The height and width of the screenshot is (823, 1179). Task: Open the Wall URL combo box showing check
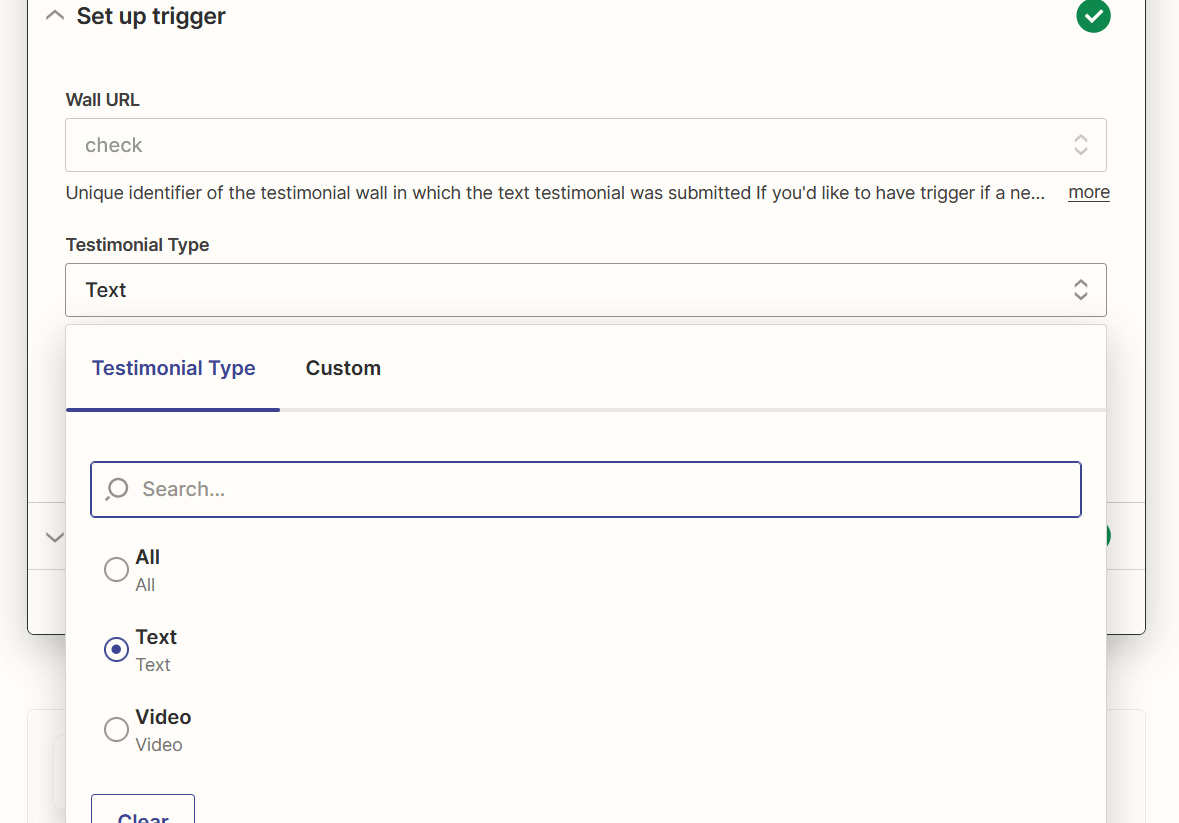point(570,145)
